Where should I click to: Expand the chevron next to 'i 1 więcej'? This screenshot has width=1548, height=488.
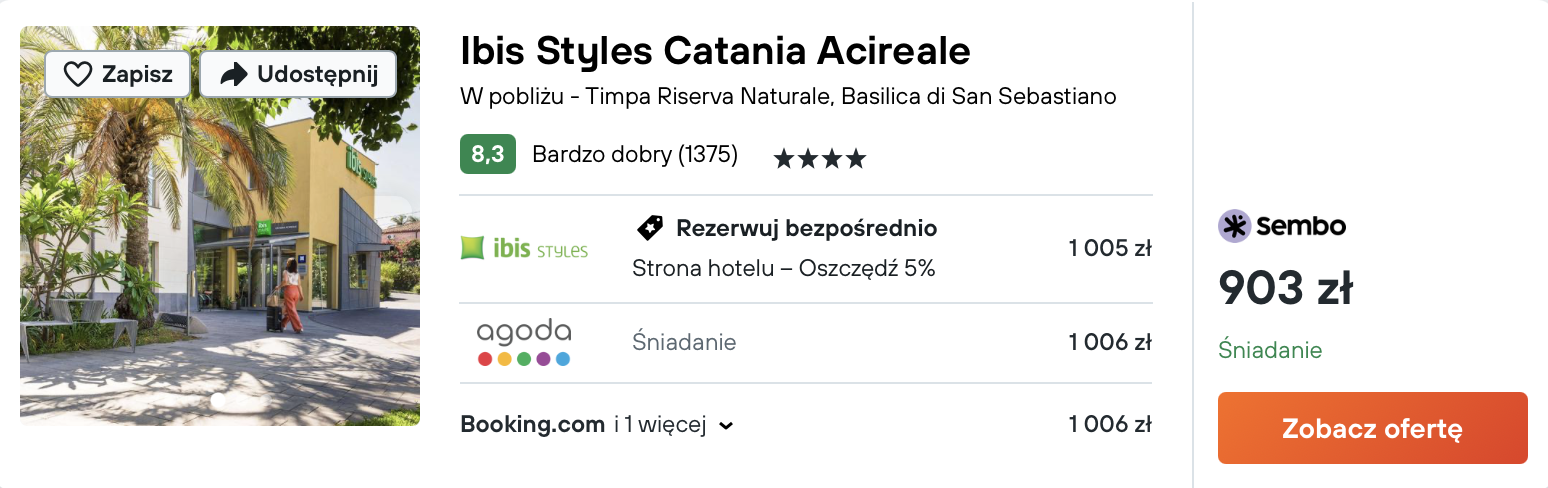(727, 426)
